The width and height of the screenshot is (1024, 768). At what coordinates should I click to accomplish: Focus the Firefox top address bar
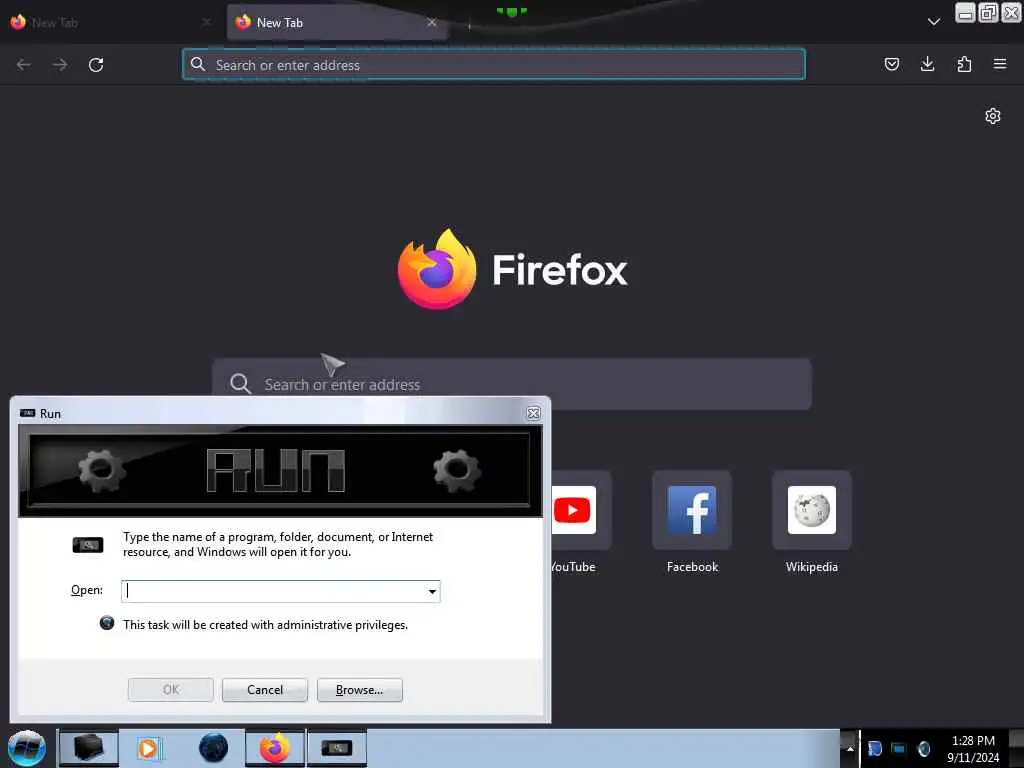coord(494,65)
